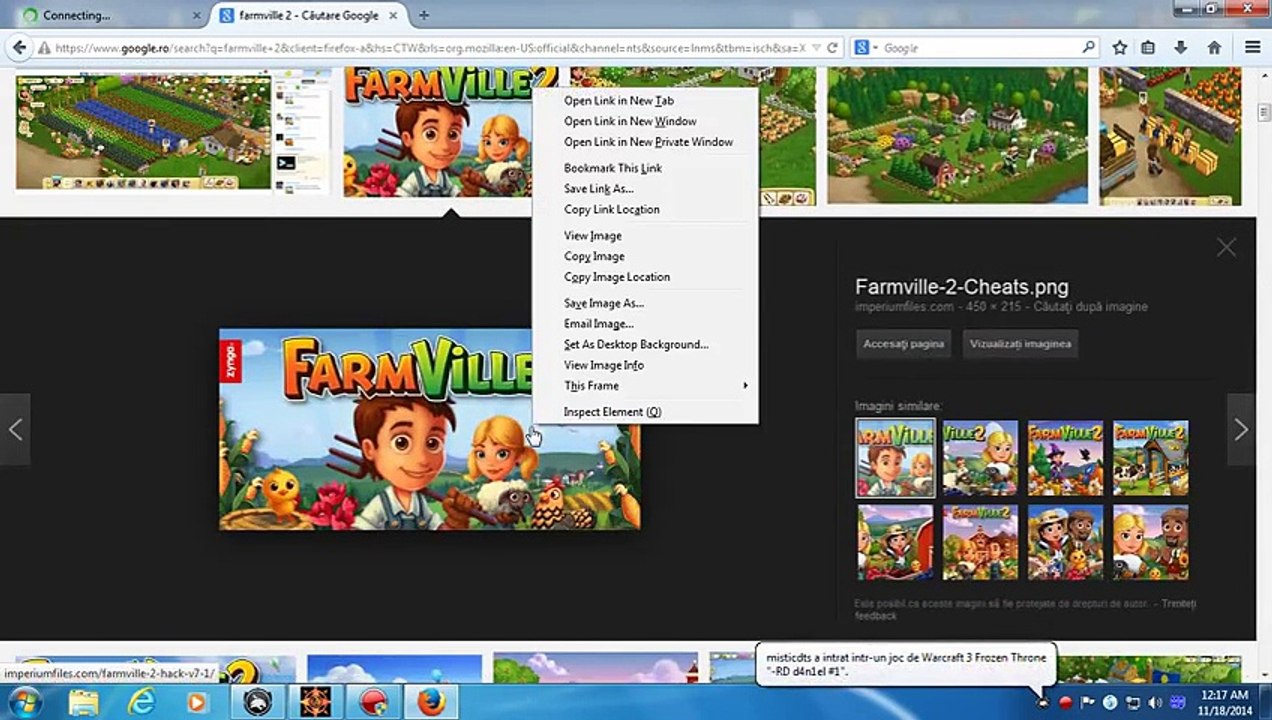1272x720 pixels.
Task: Bookmark this page with the star icon
Action: [x=1120, y=47]
